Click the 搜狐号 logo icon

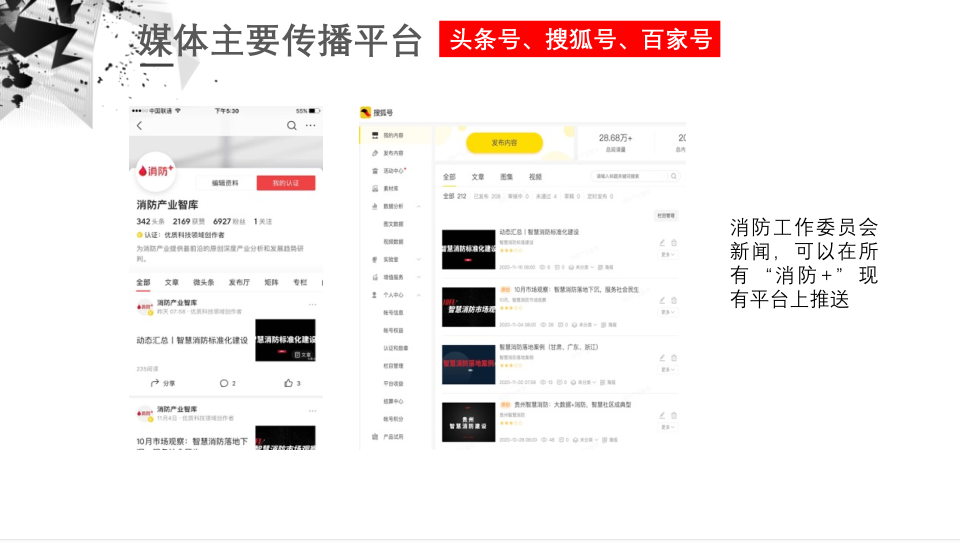tap(366, 112)
